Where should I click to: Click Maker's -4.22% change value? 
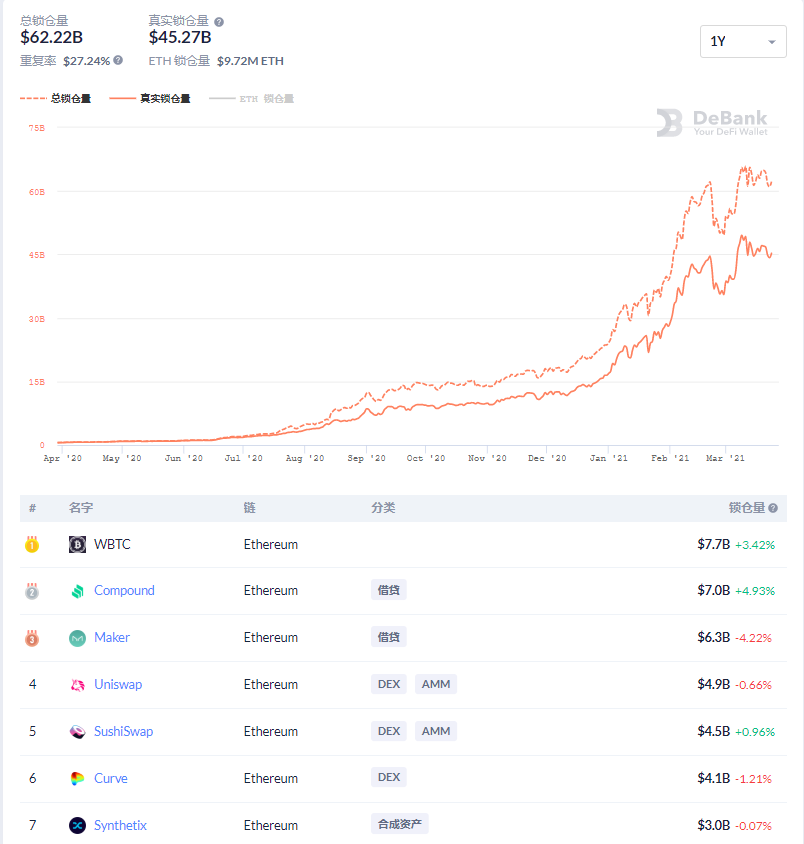click(x=753, y=638)
